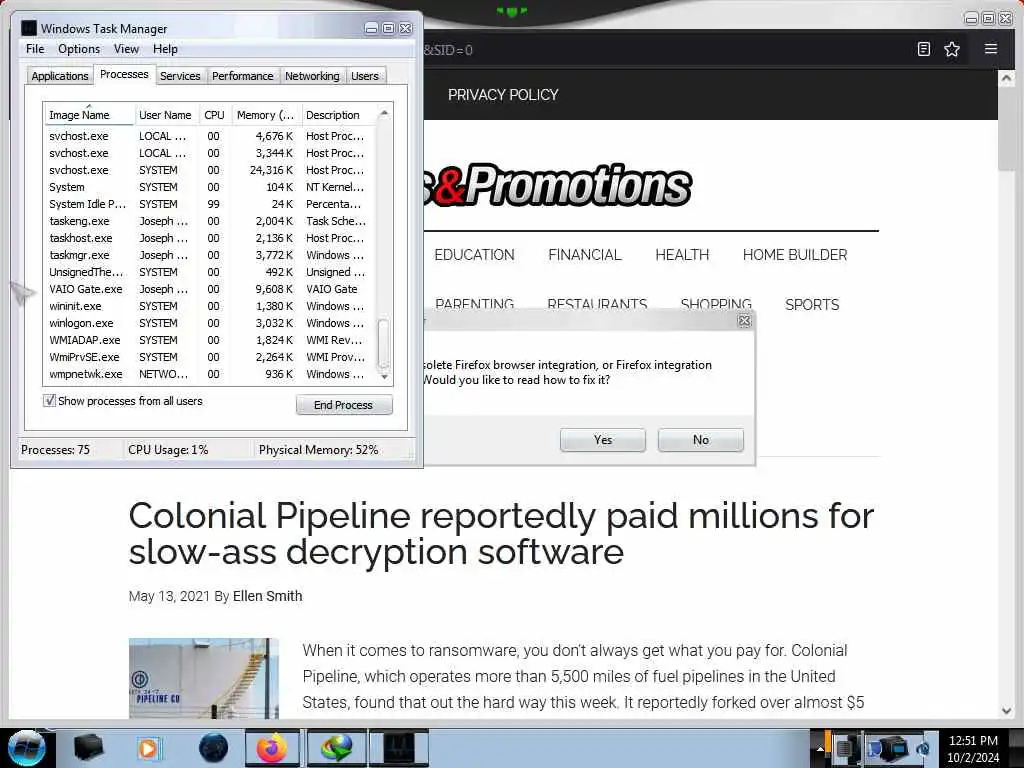The height and width of the screenshot is (768, 1024).
Task: Open Internet Download Manager taskbar icon
Action: (x=336, y=748)
